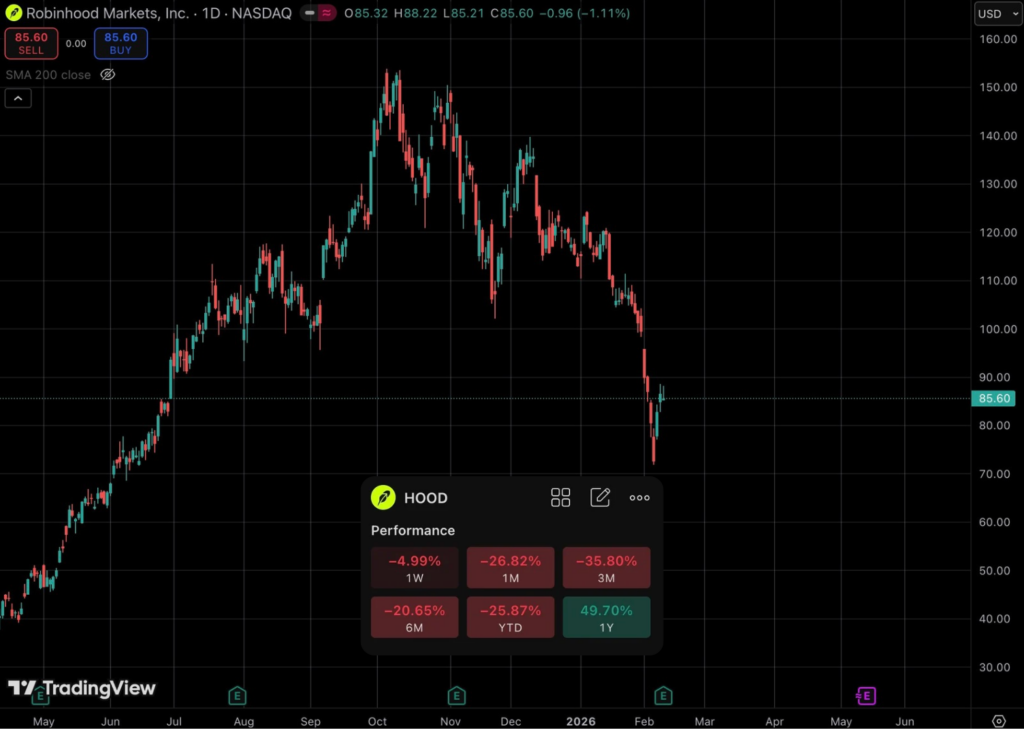The height and width of the screenshot is (729, 1024).
Task: Click the November earnings E marker
Action: 456,695
